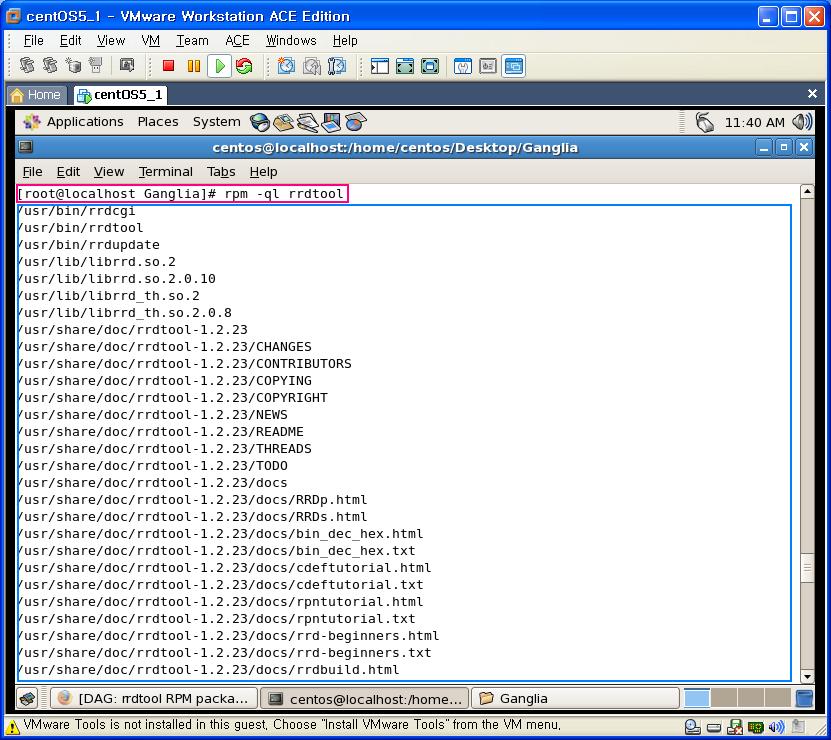Enter full screen mode icon

pos(430,66)
